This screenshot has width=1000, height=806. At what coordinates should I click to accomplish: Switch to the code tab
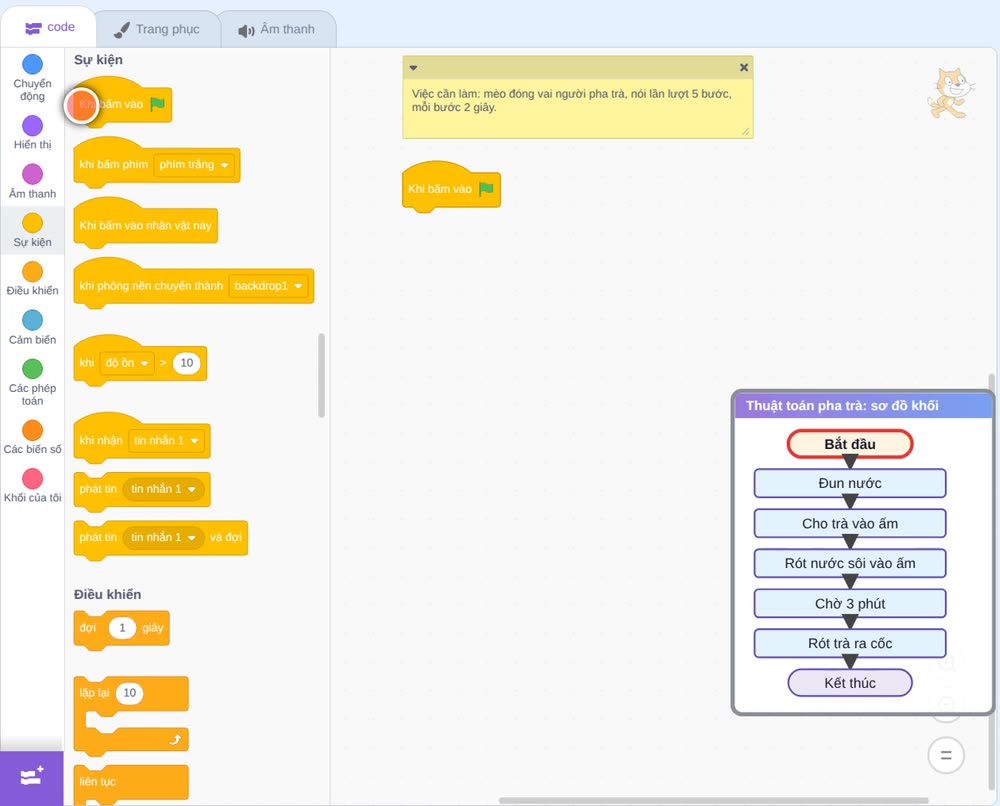(48, 27)
